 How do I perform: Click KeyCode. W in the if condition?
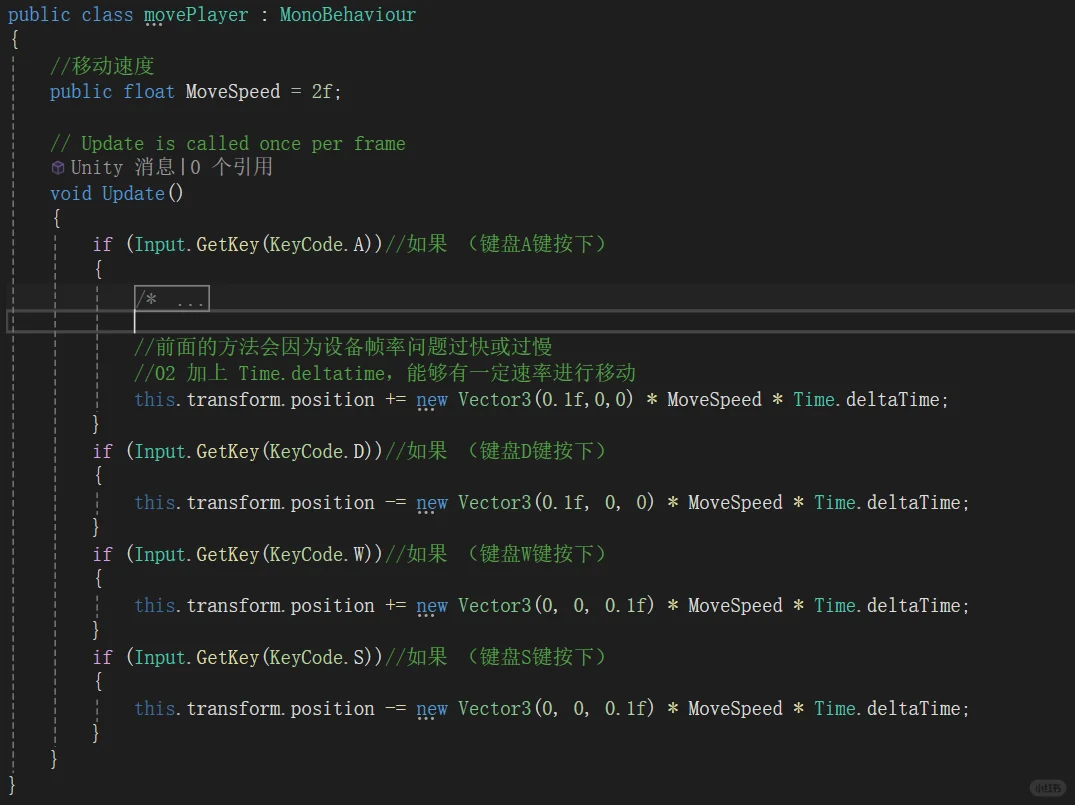(x=319, y=554)
